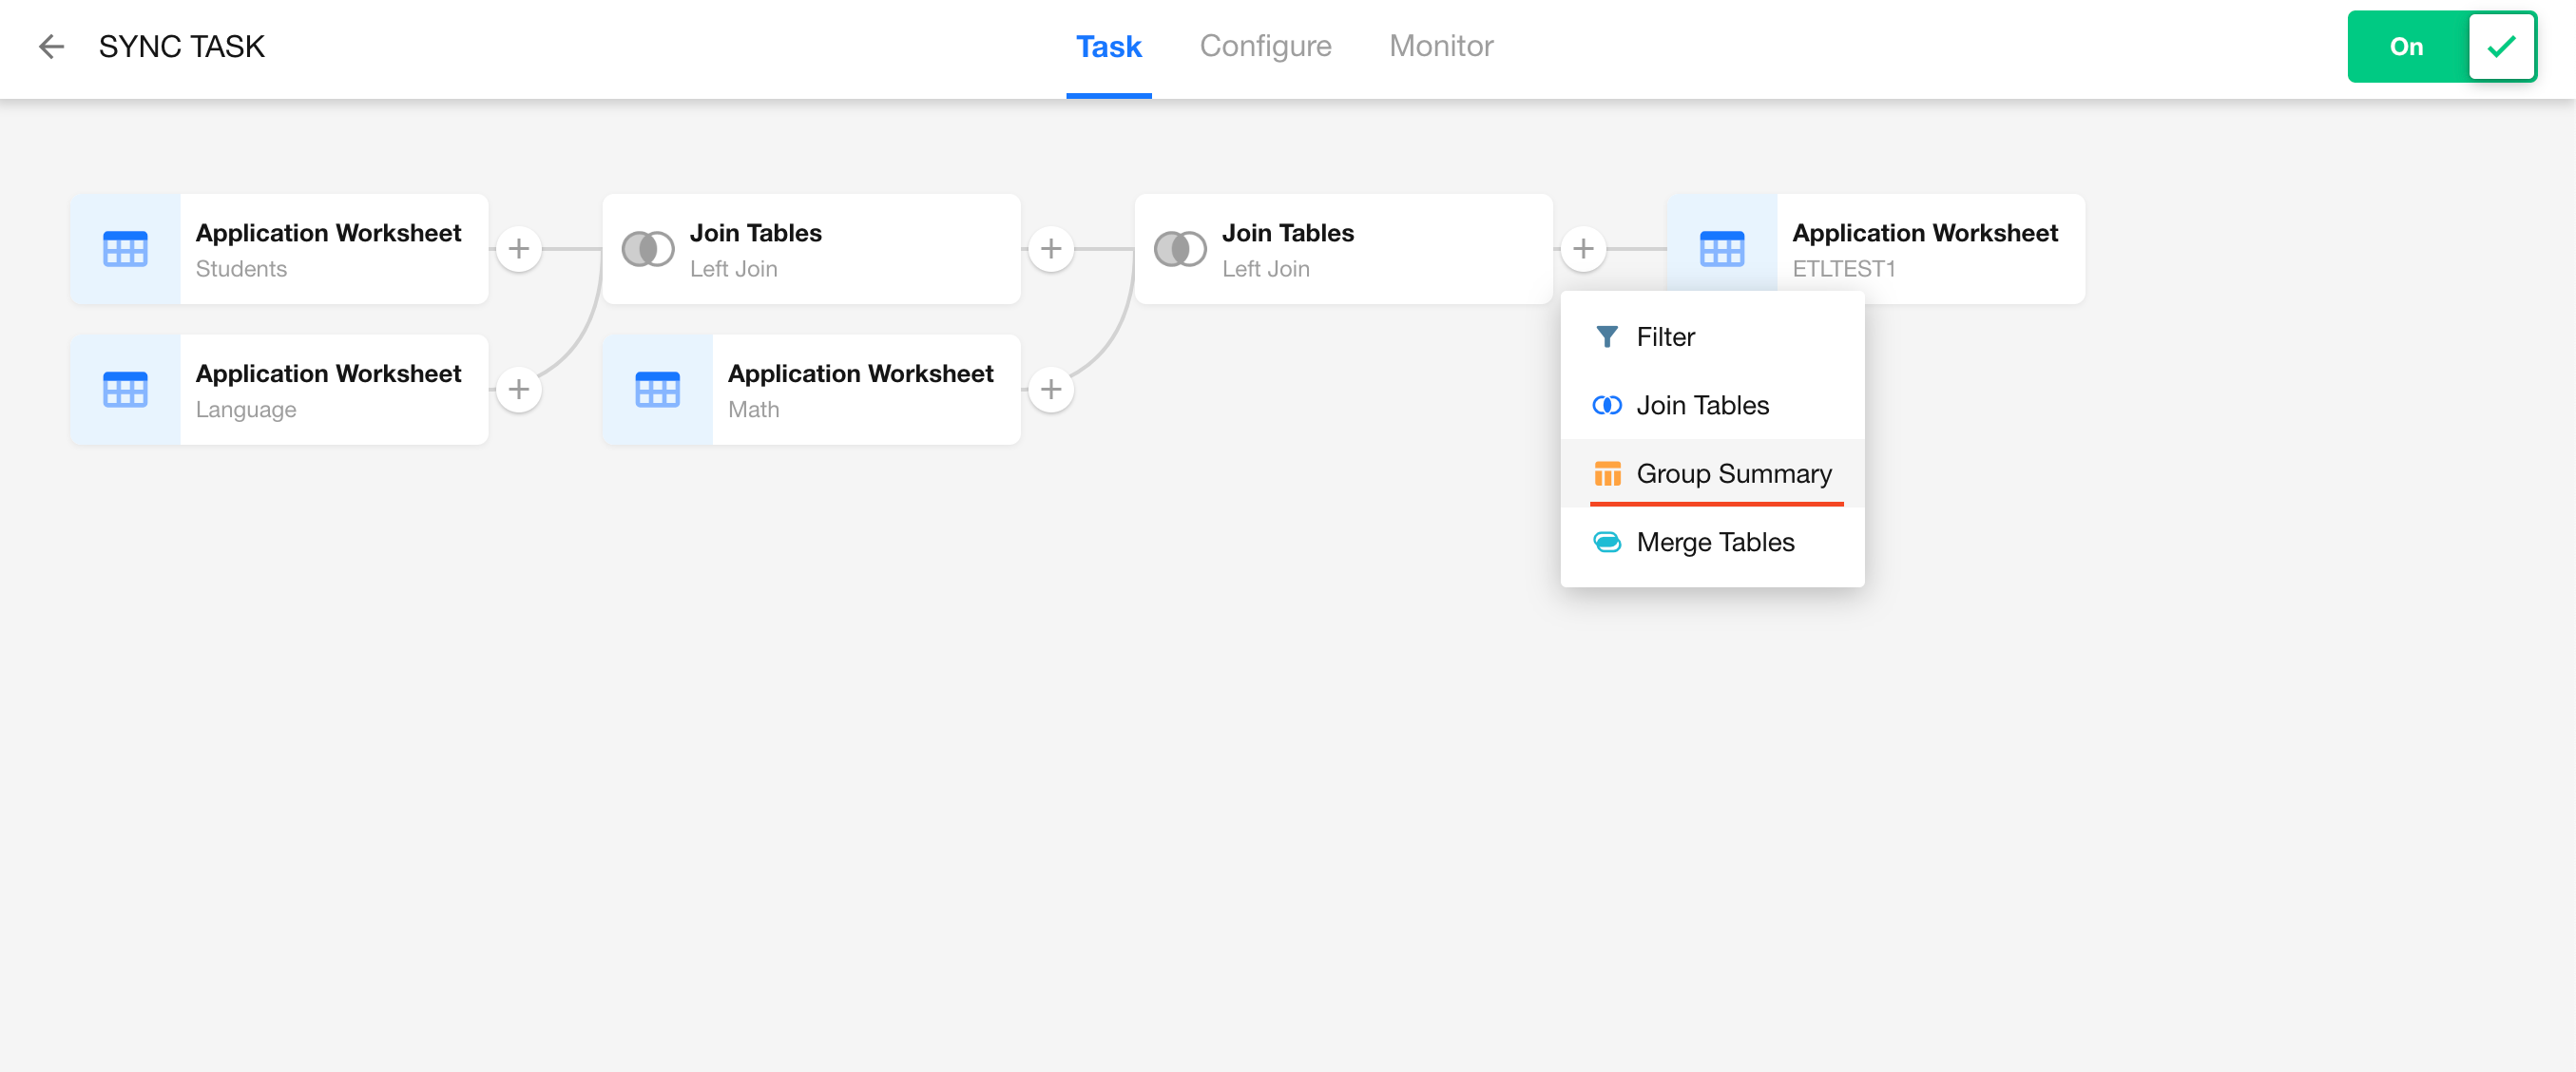This screenshot has width=2576, height=1072.
Task: Click the back arrow beside SYNC TASK
Action: (x=51, y=46)
